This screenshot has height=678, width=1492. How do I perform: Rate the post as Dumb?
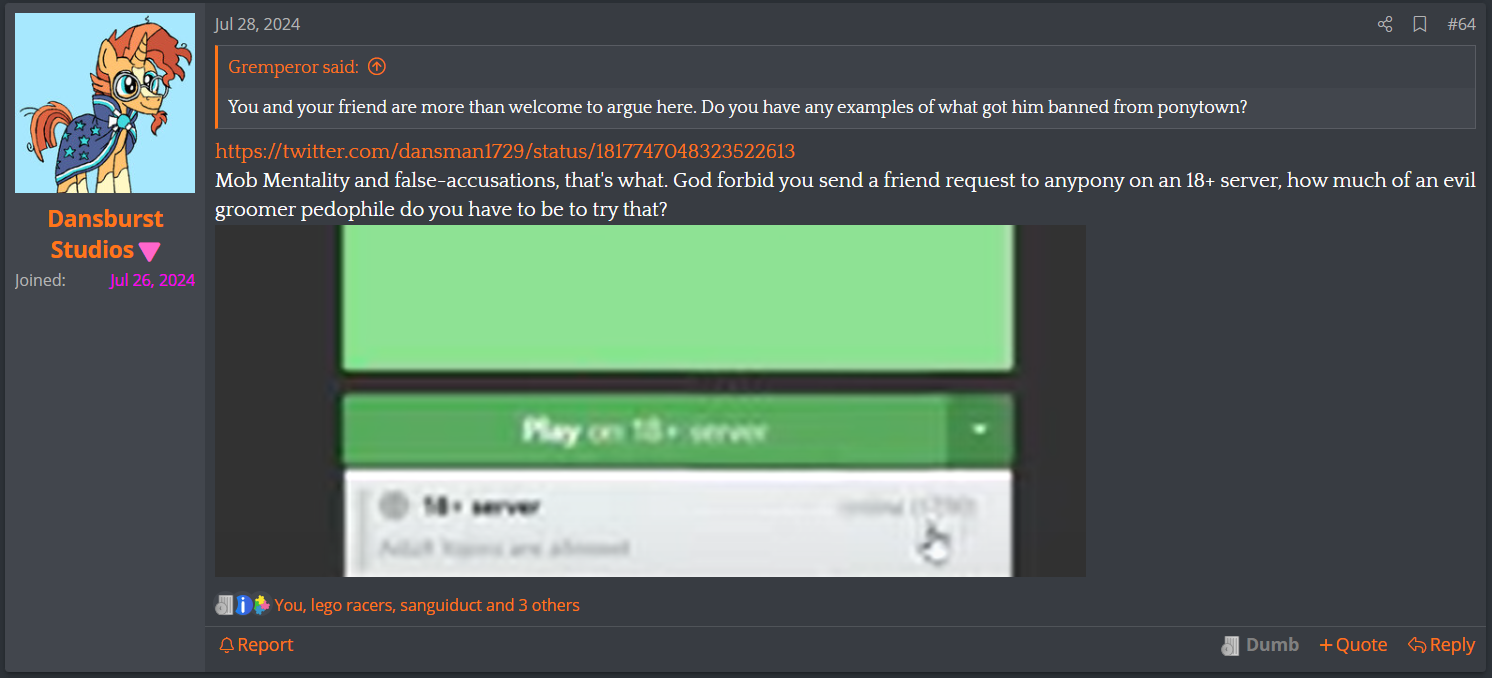point(1260,645)
